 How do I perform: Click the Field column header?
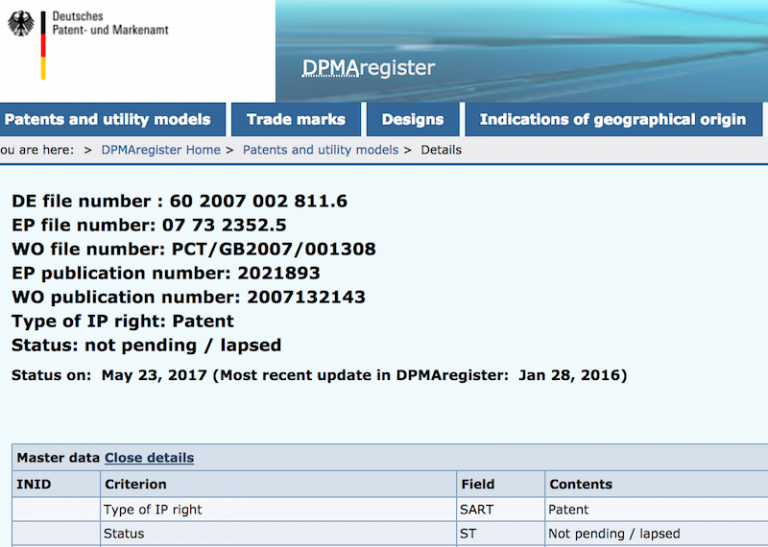click(501, 484)
